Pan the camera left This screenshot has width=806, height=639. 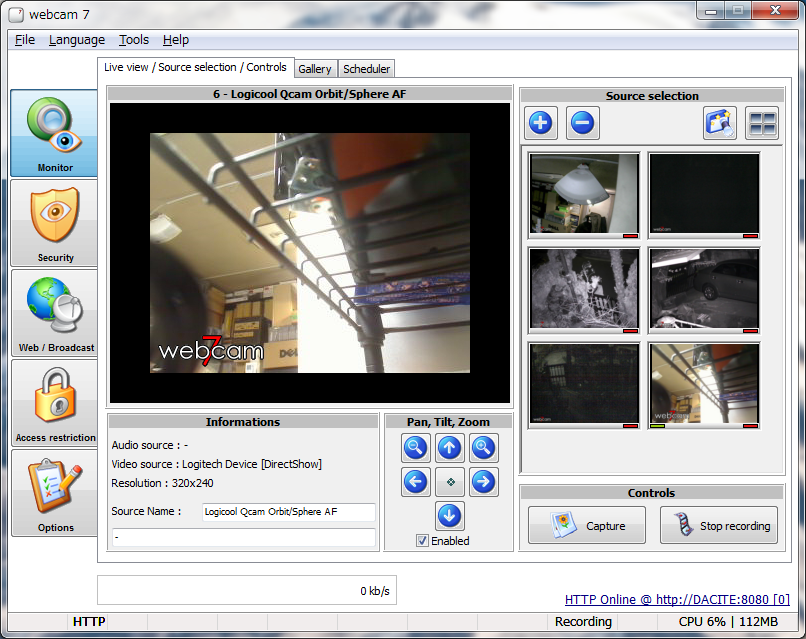click(416, 482)
